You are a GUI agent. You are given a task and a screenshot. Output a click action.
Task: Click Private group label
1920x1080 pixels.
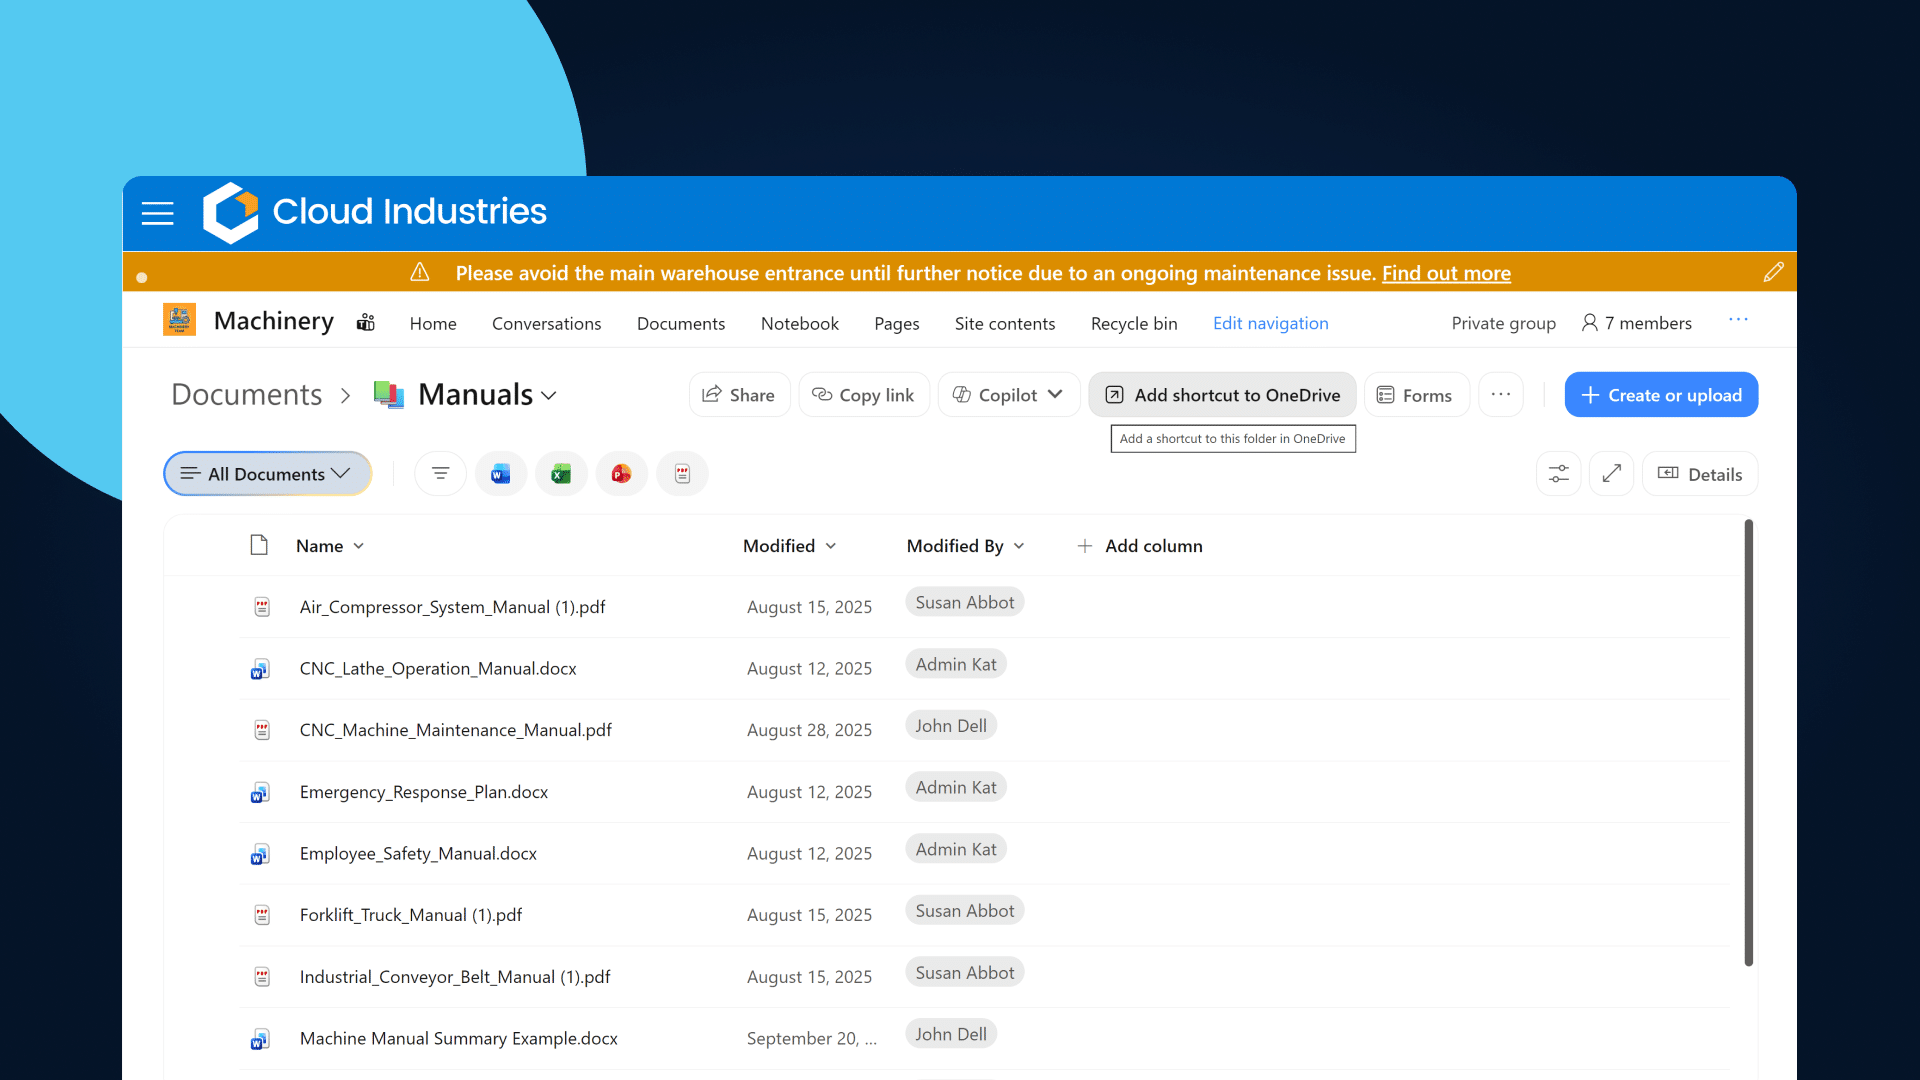pos(1504,323)
